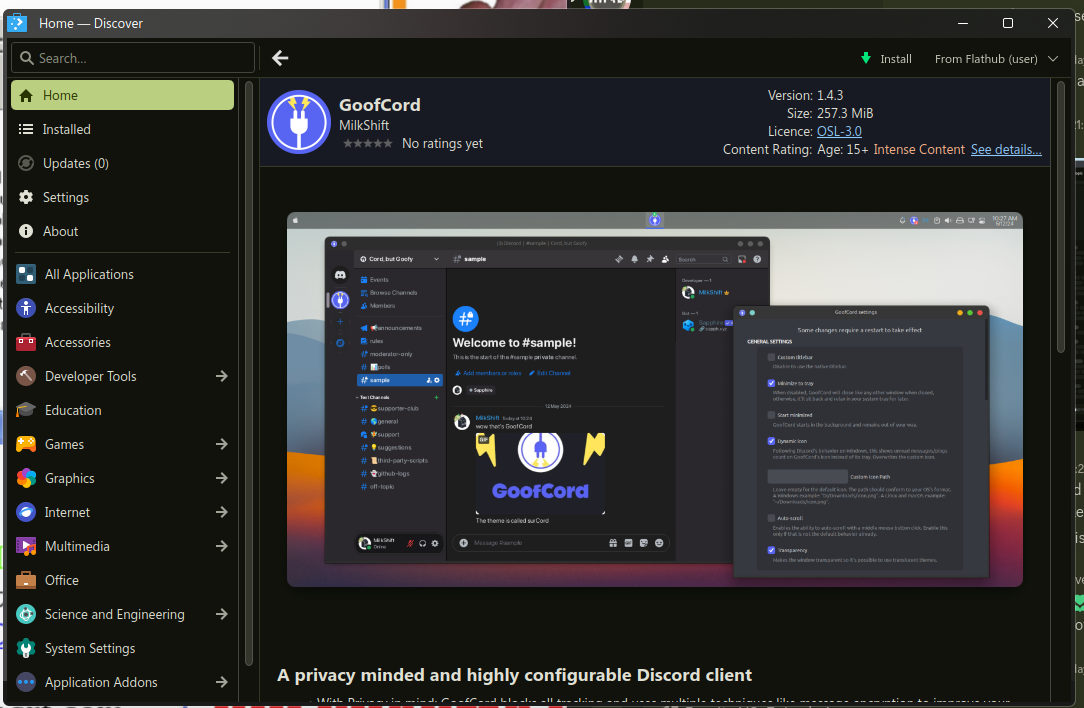Open the System Settings category label
1084x708 pixels.
coord(90,649)
